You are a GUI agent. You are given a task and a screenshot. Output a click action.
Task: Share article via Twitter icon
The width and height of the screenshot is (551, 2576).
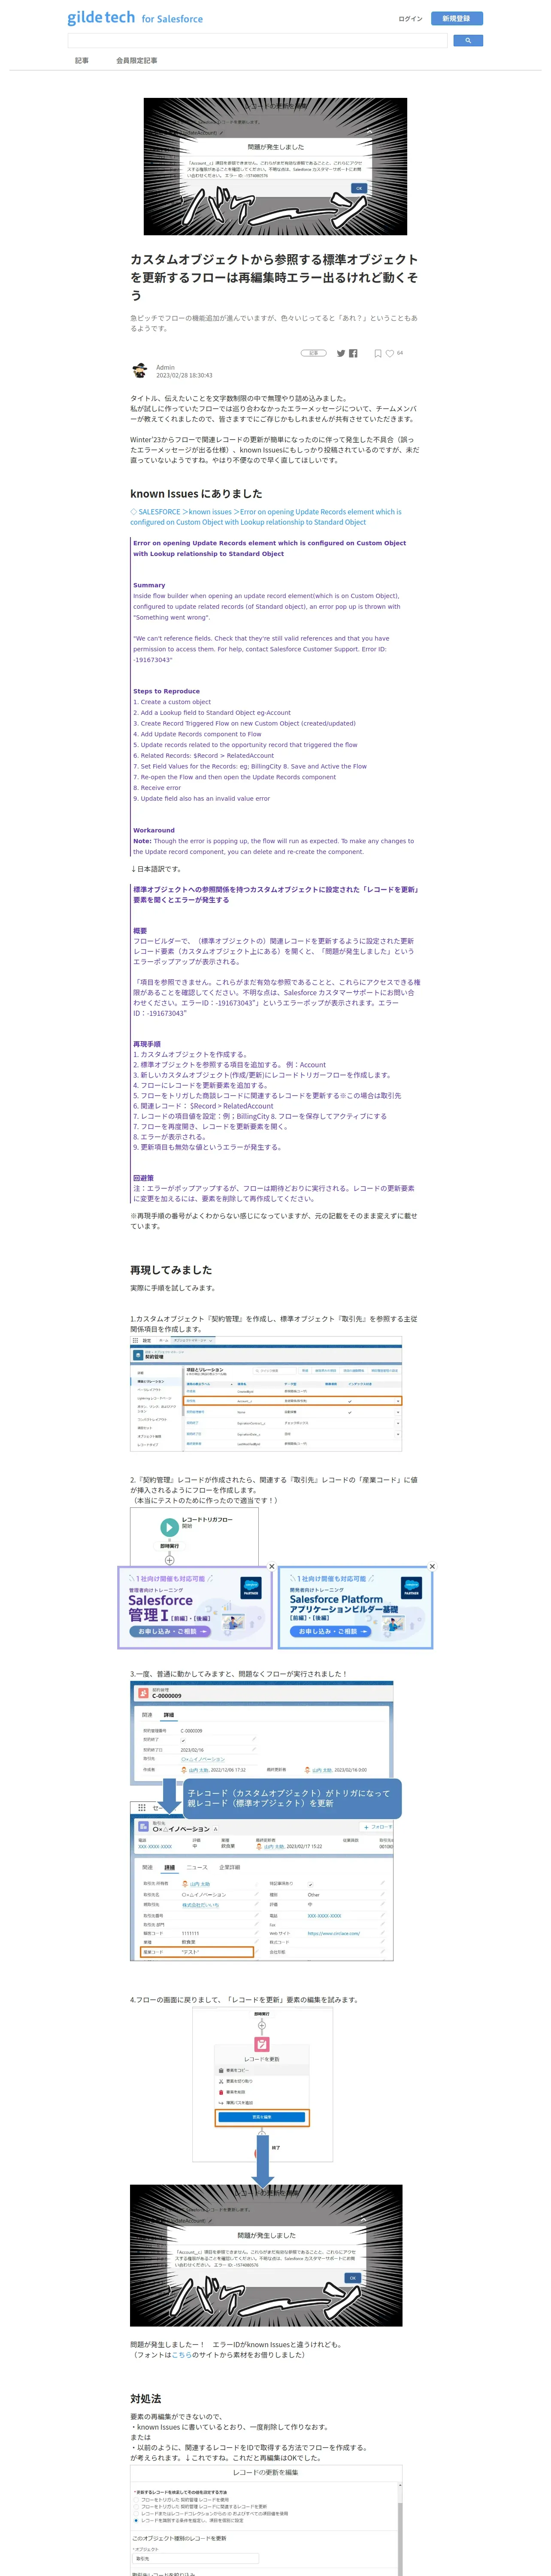[x=341, y=353]
